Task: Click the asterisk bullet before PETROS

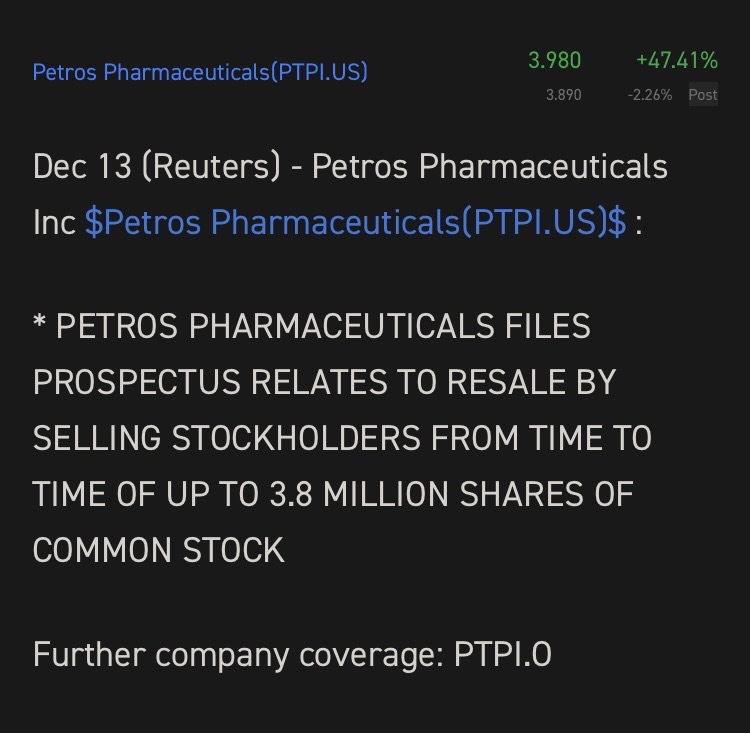Action: (39, 321)
